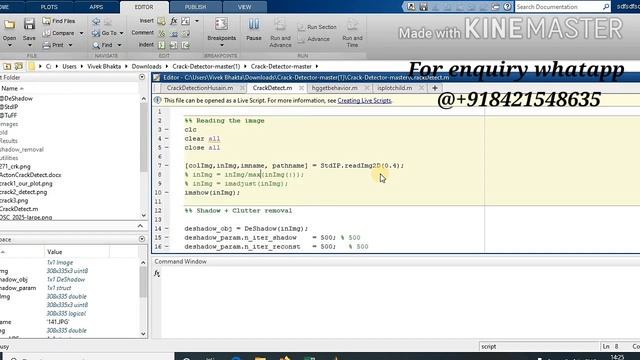Open the hggetbehavior.m editor tab

pyautogui.click(x=334, y=88)
